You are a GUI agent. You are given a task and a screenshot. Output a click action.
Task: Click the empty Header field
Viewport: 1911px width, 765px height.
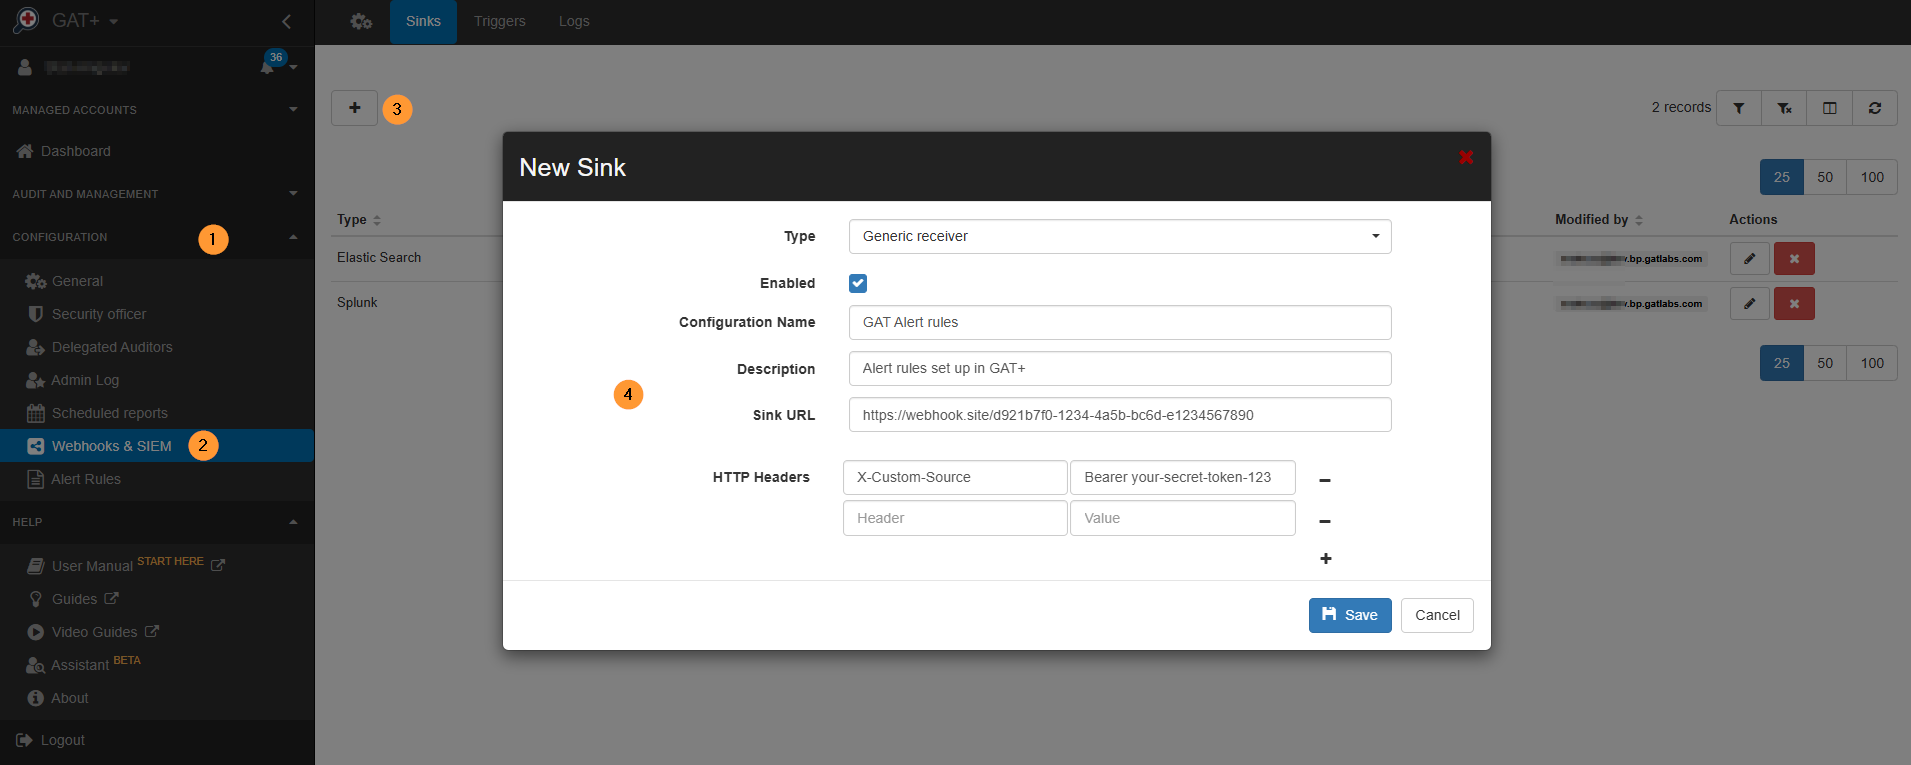[x=955, y=518]
